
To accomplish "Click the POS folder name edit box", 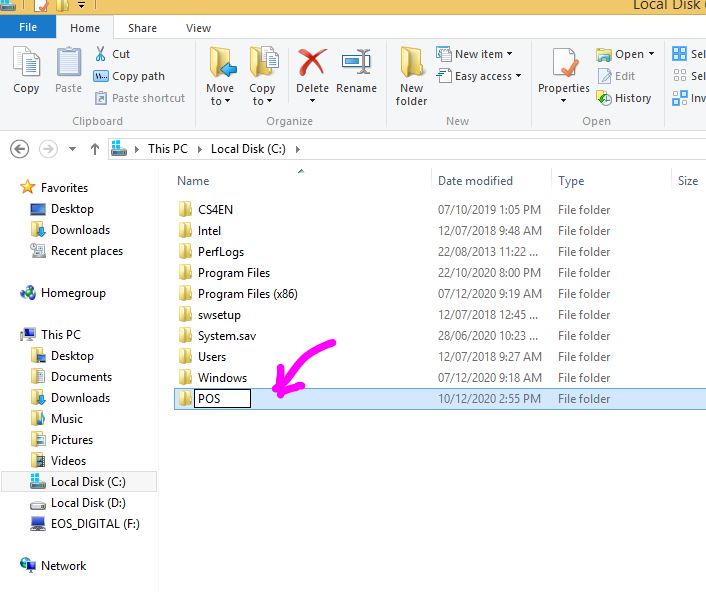I will point(222,399).
